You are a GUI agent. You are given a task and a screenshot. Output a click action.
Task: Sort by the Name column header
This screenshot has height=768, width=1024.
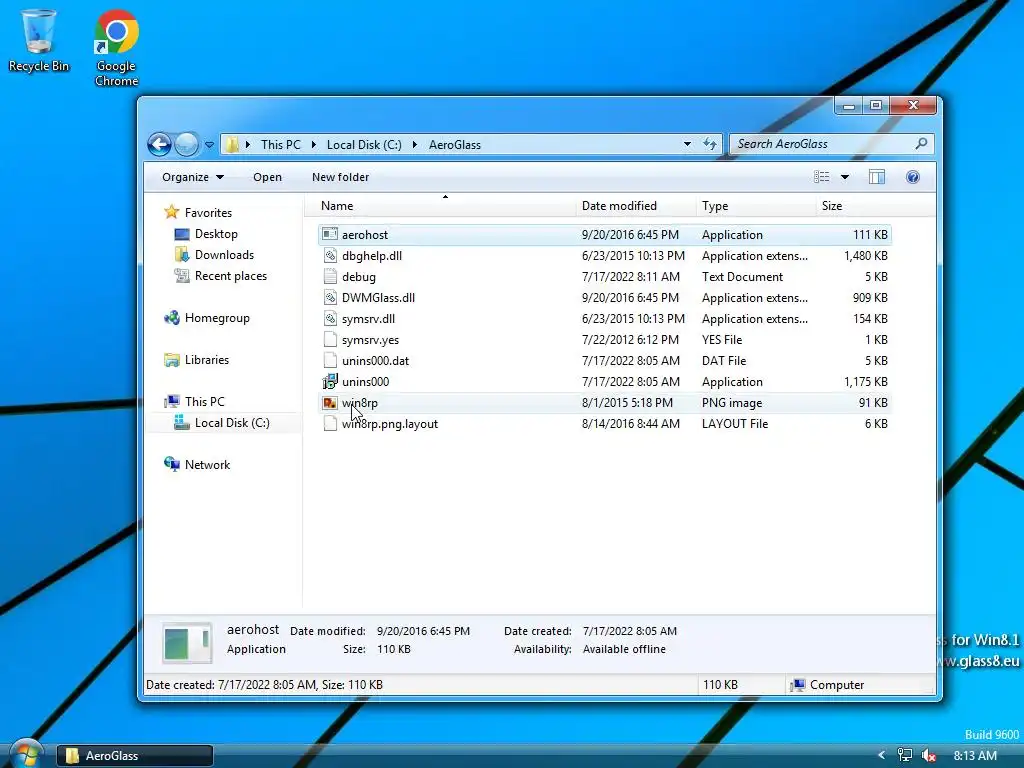click(x=441, y=206)
